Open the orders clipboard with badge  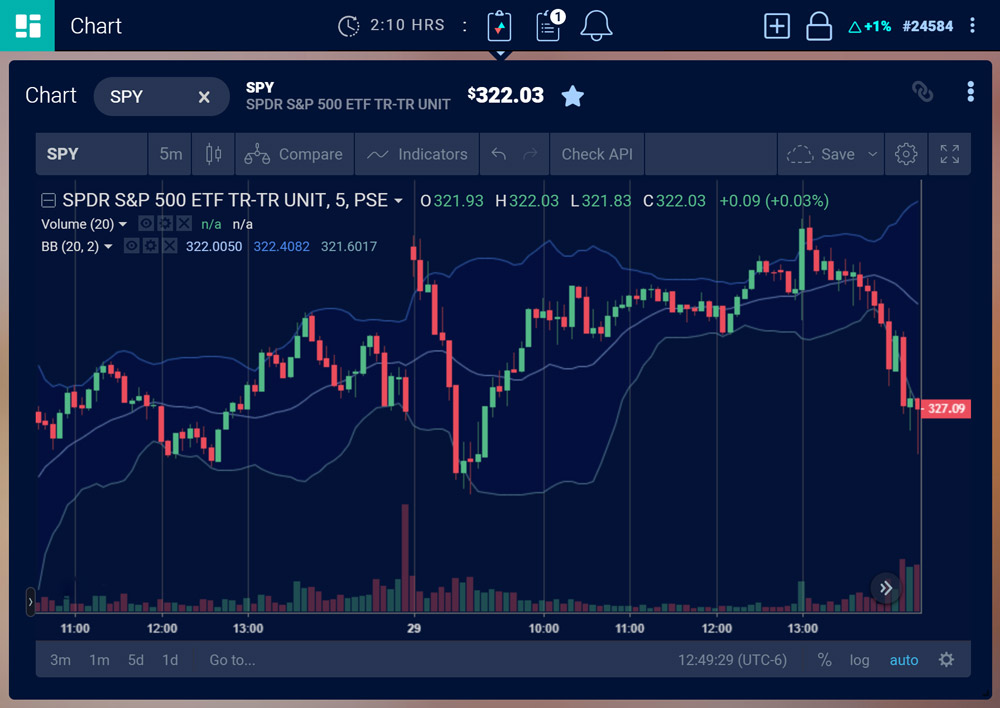pyautogui.click(x=550, y=26)
